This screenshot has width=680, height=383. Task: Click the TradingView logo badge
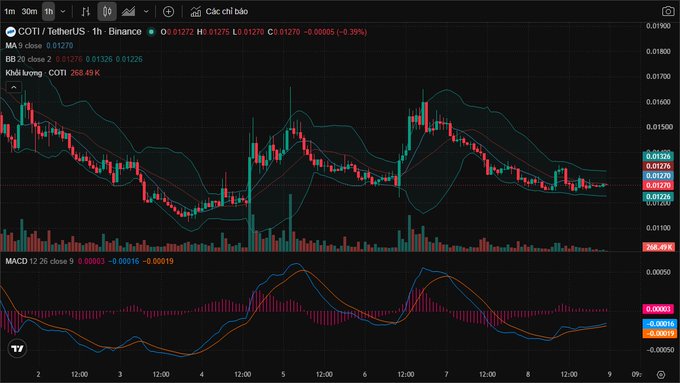click(x=17, y=349)
